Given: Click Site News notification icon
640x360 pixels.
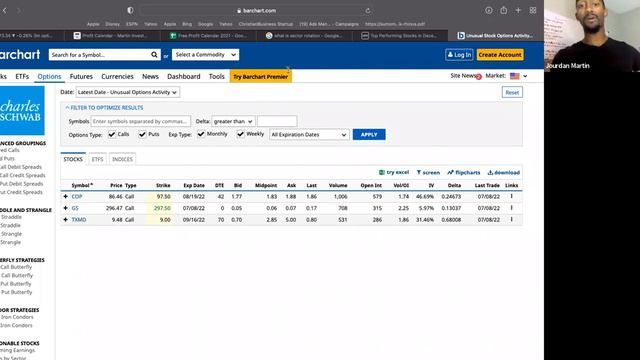Looking at the screenshot, I should coord(478,77).
